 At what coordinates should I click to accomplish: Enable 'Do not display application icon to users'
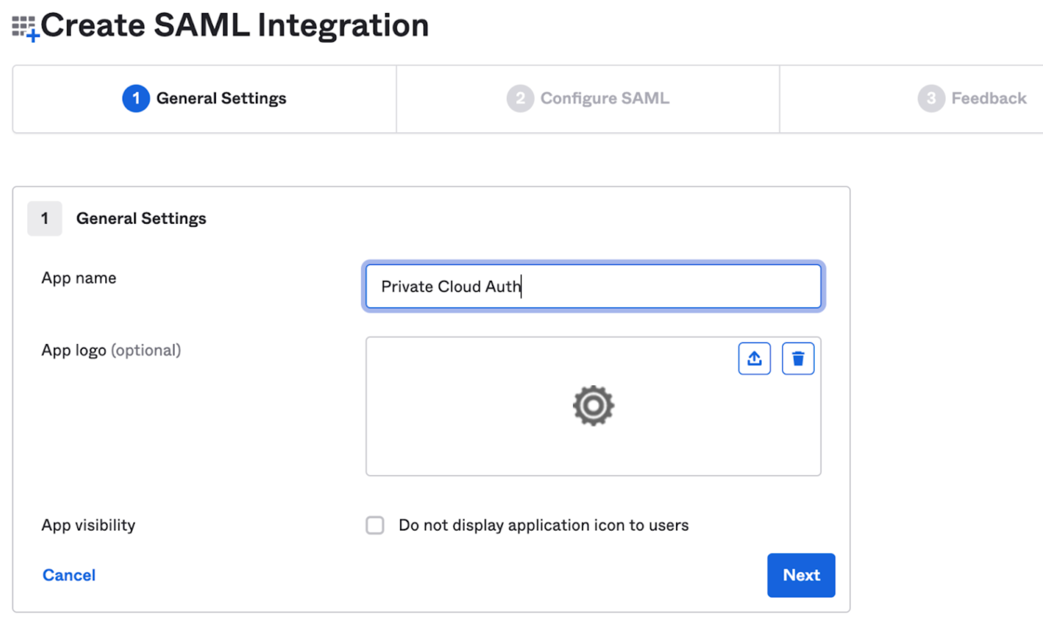(375, 524)
